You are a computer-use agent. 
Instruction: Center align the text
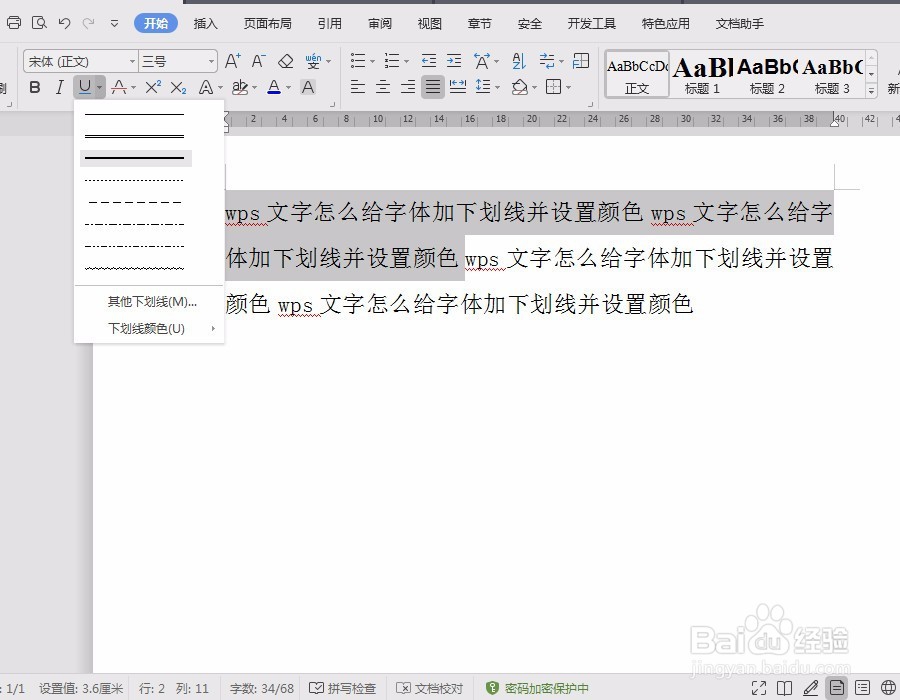(382, 87)
